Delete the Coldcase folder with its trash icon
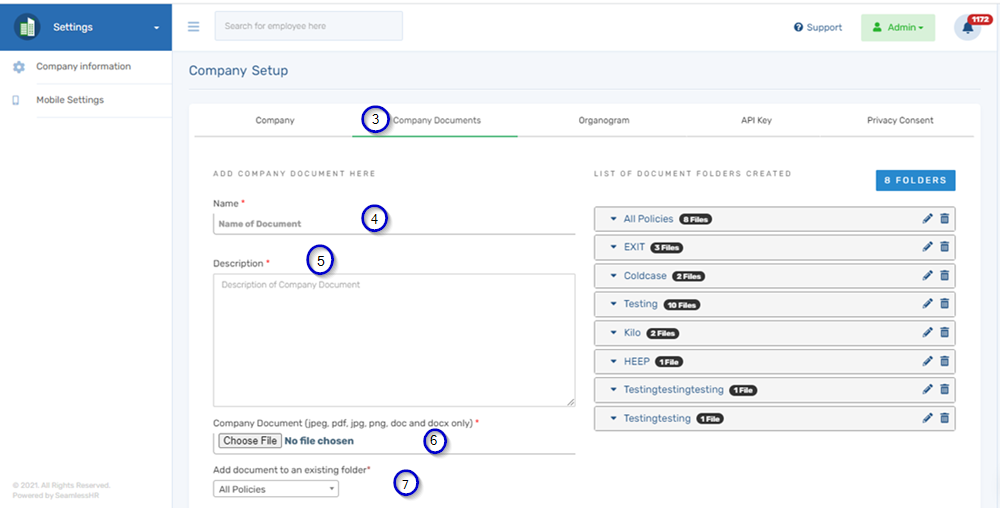The image size is (1000, 508). [x=945, y=275]
